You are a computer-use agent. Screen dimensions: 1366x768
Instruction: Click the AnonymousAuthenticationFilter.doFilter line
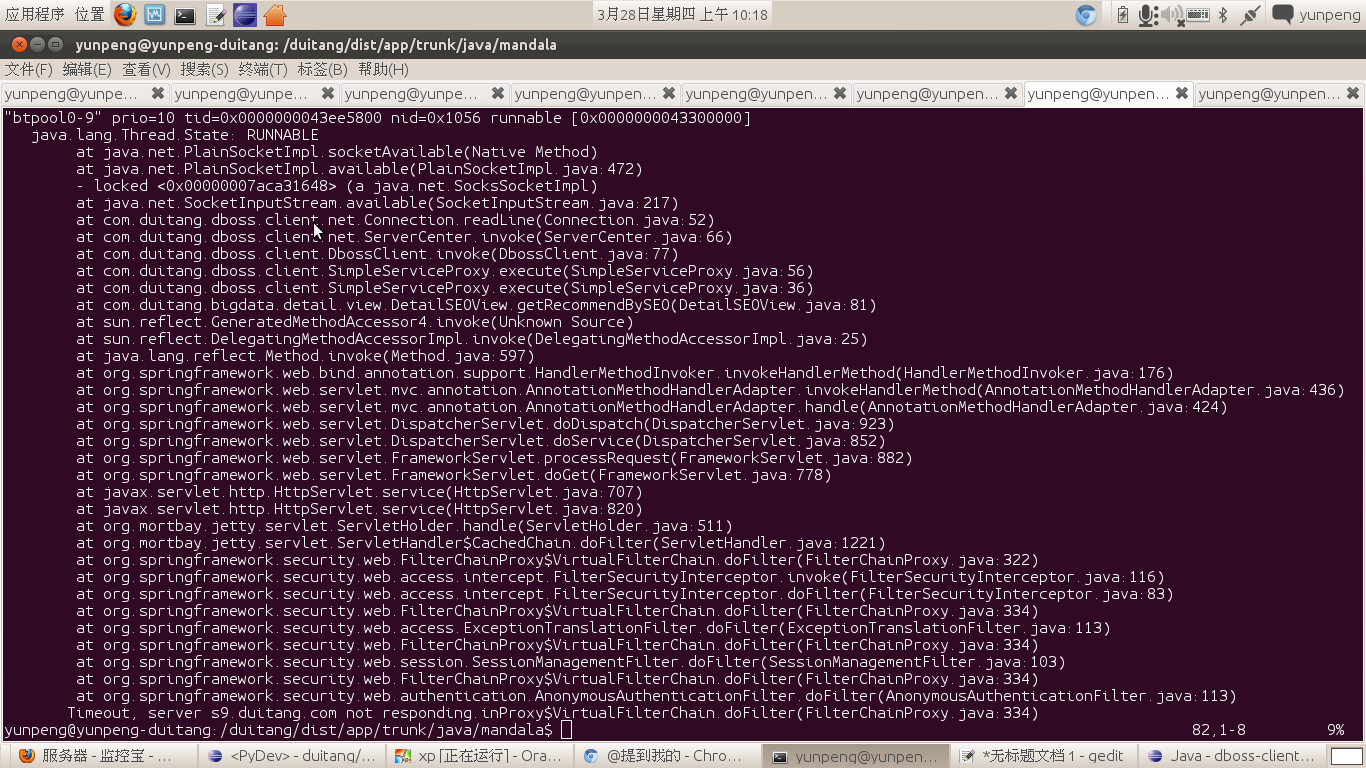tap(656, 696)
